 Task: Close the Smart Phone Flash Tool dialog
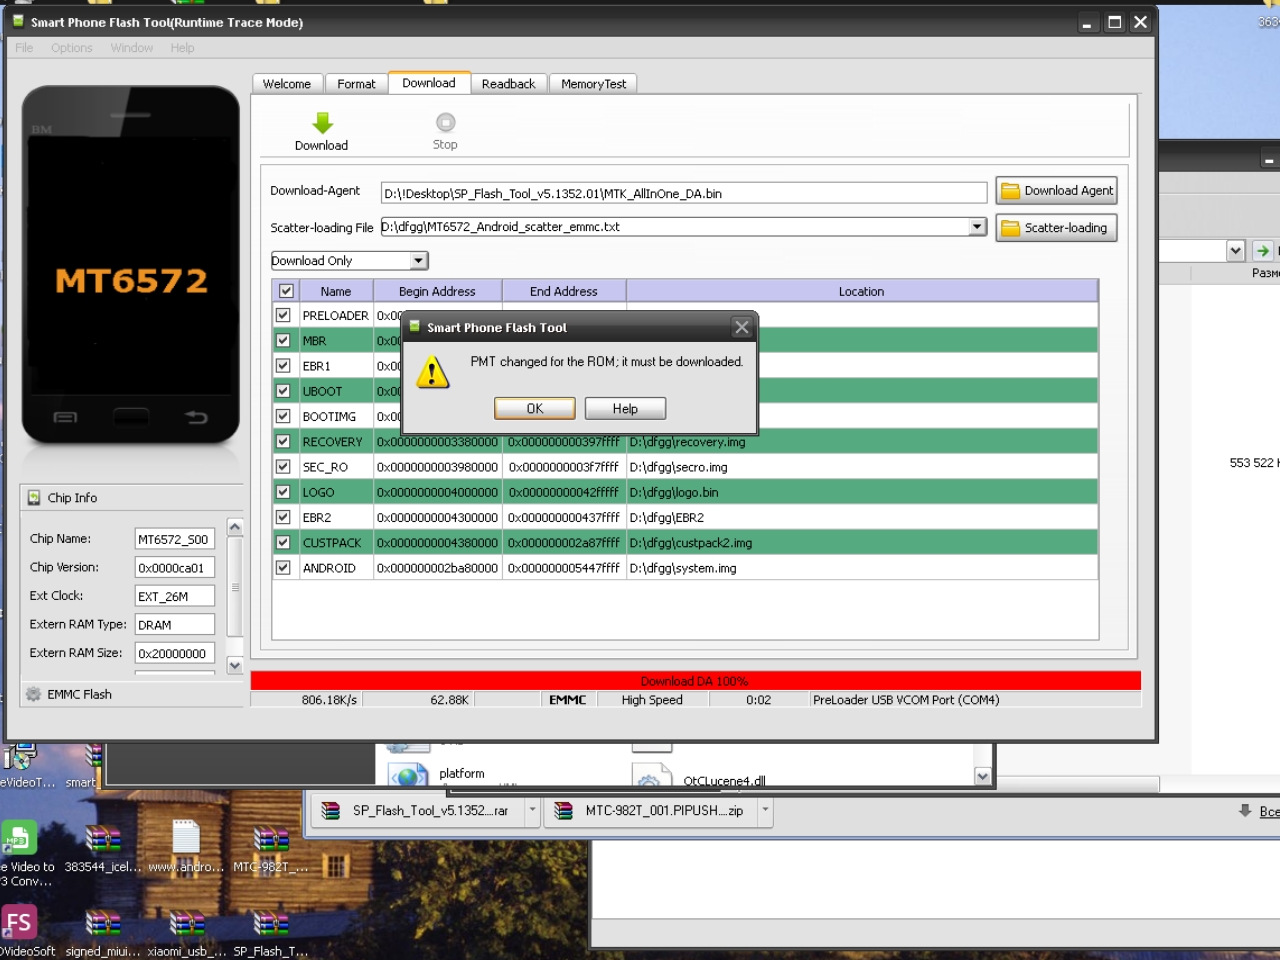pyautogui.click(x=741, y=327)
